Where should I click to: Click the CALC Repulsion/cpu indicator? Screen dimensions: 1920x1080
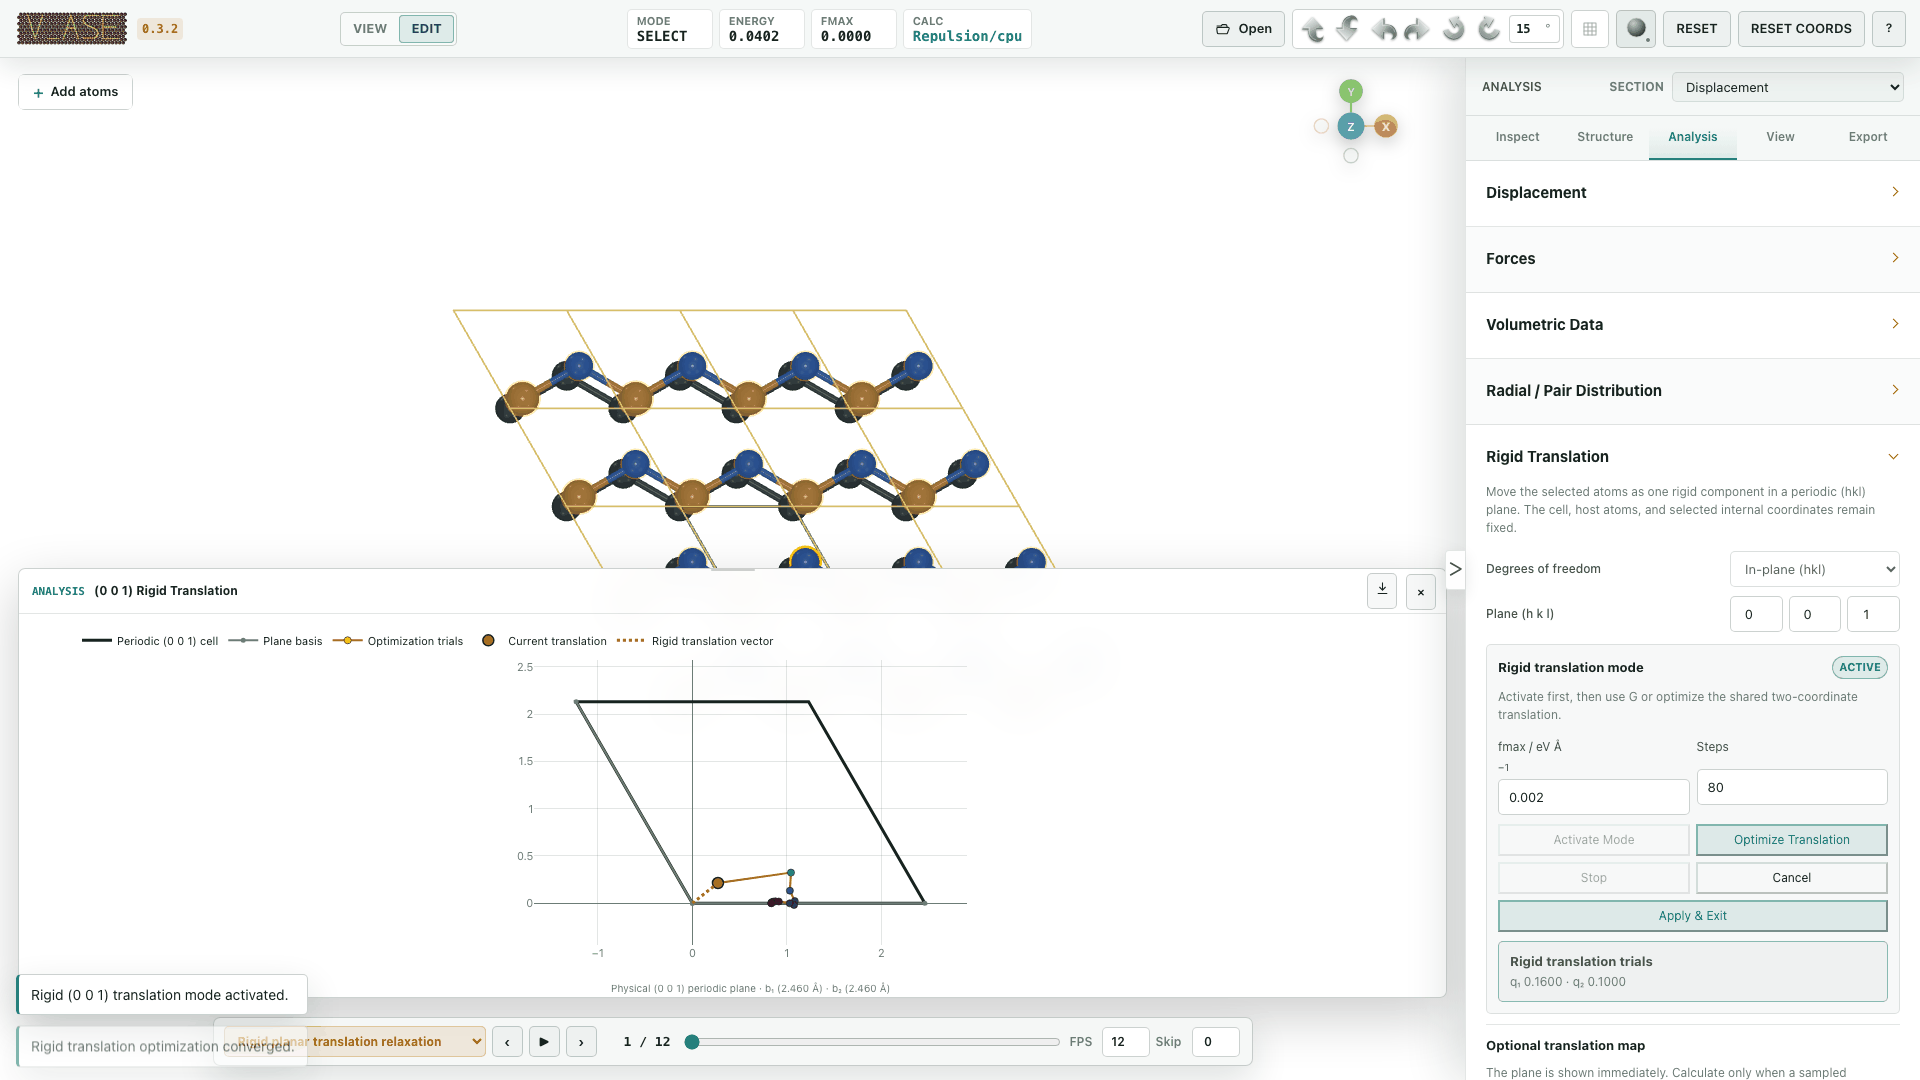[x=967, y=29]
